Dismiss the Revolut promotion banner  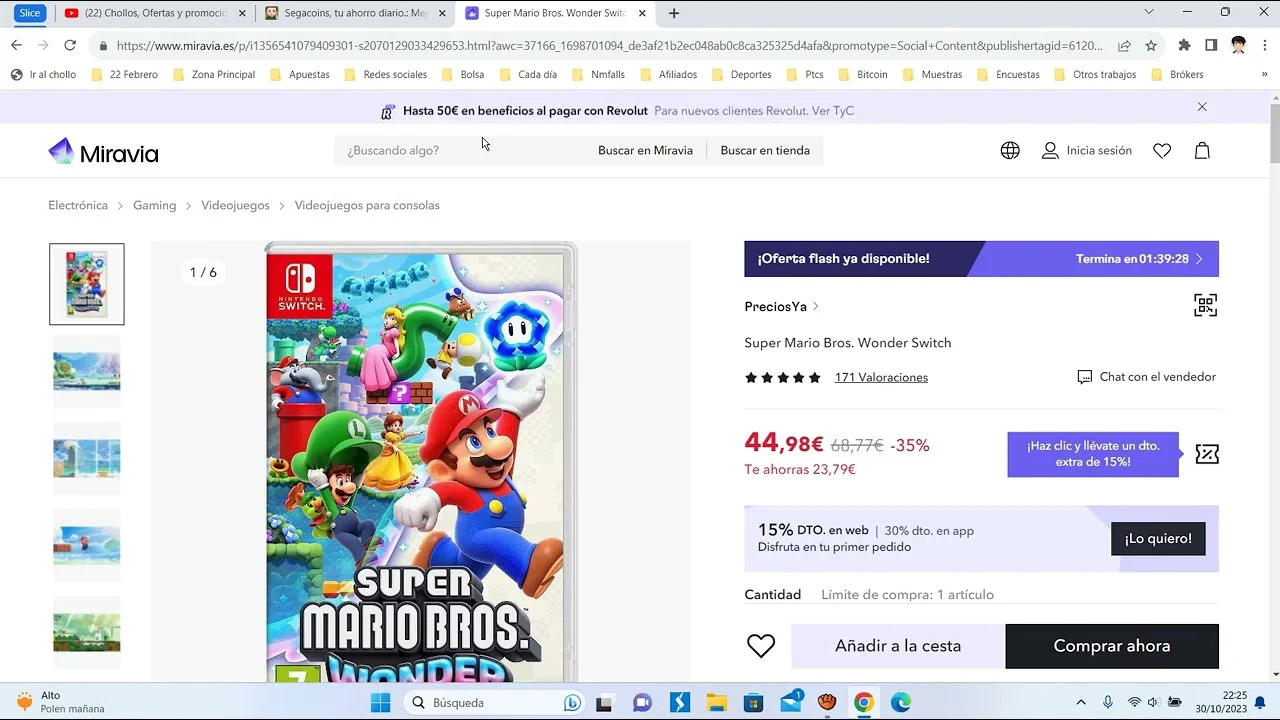[1202, 107]
